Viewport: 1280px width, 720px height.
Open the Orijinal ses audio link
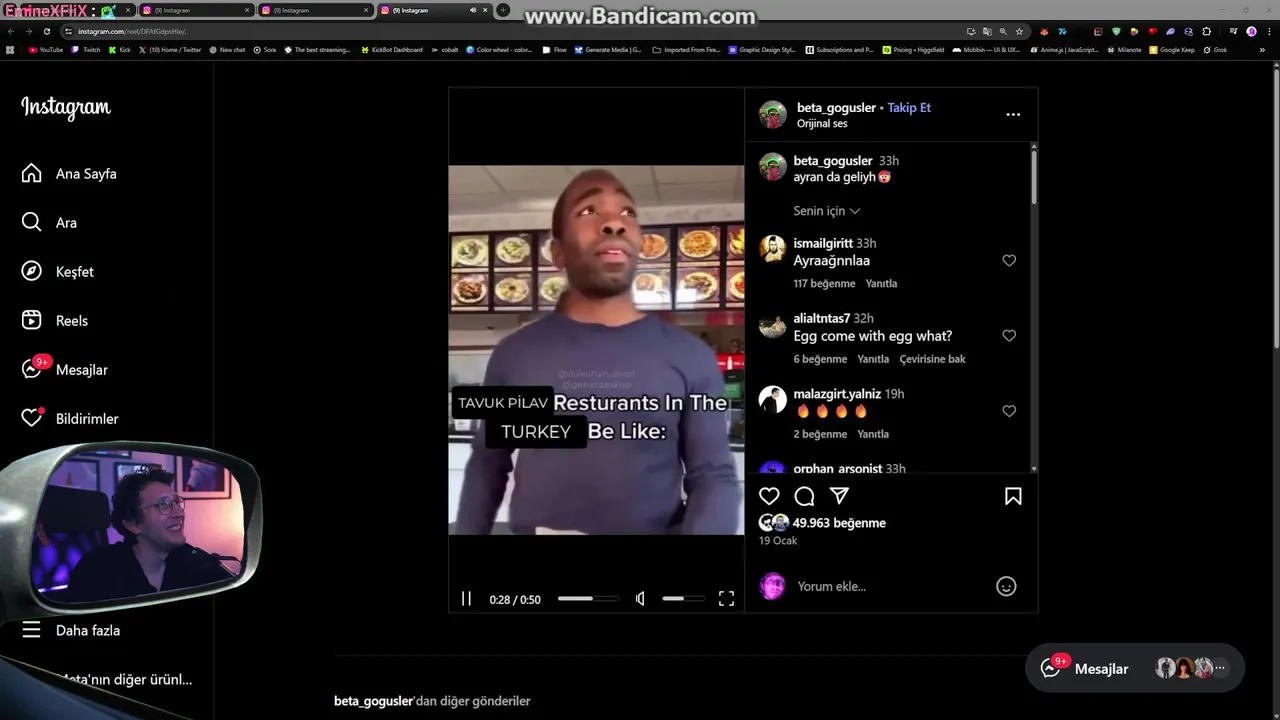[x=822, y=124]
